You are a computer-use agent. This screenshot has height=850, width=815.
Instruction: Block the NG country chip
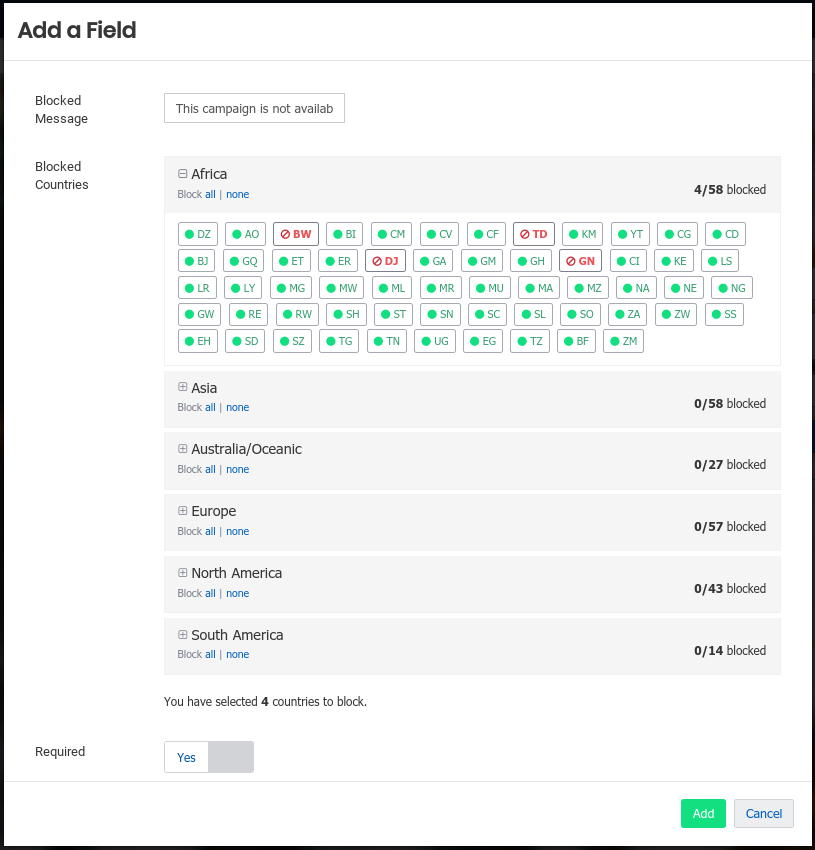click(732, 288)
